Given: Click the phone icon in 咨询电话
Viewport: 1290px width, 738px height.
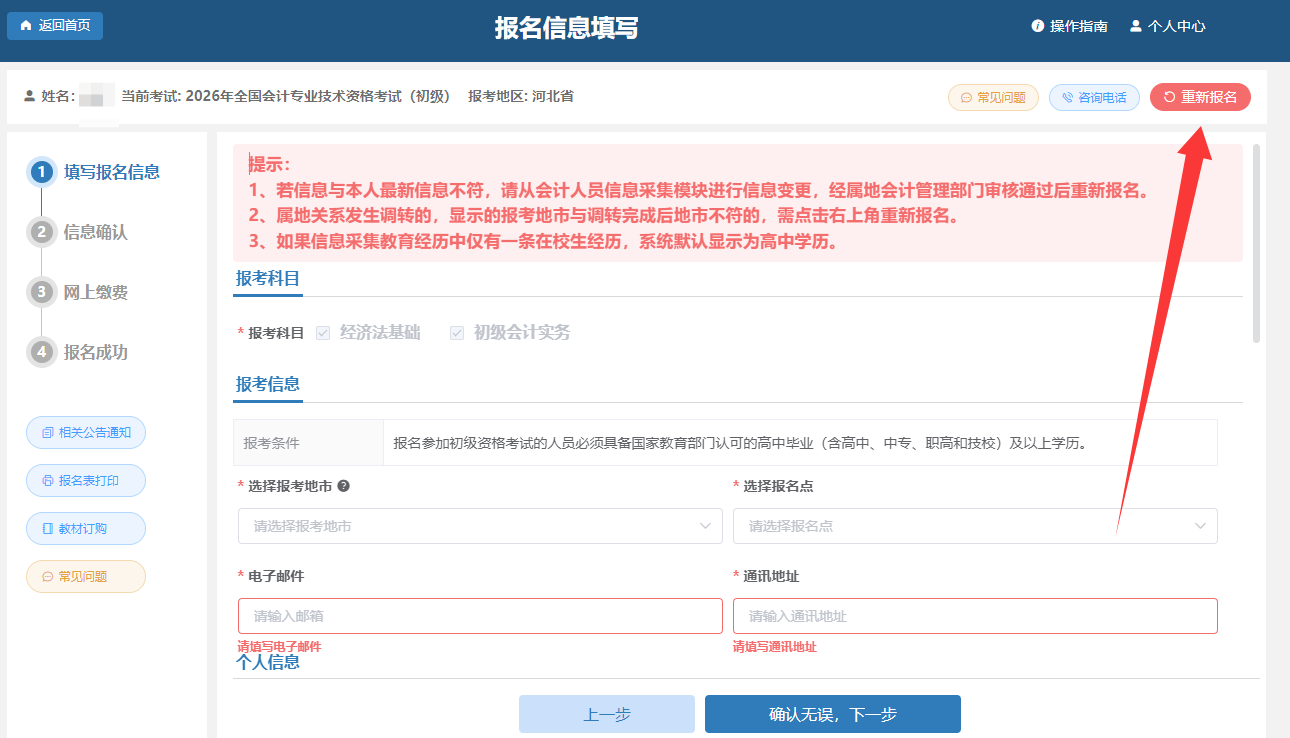Looking at the screenshot, I should pos(1067,98).
